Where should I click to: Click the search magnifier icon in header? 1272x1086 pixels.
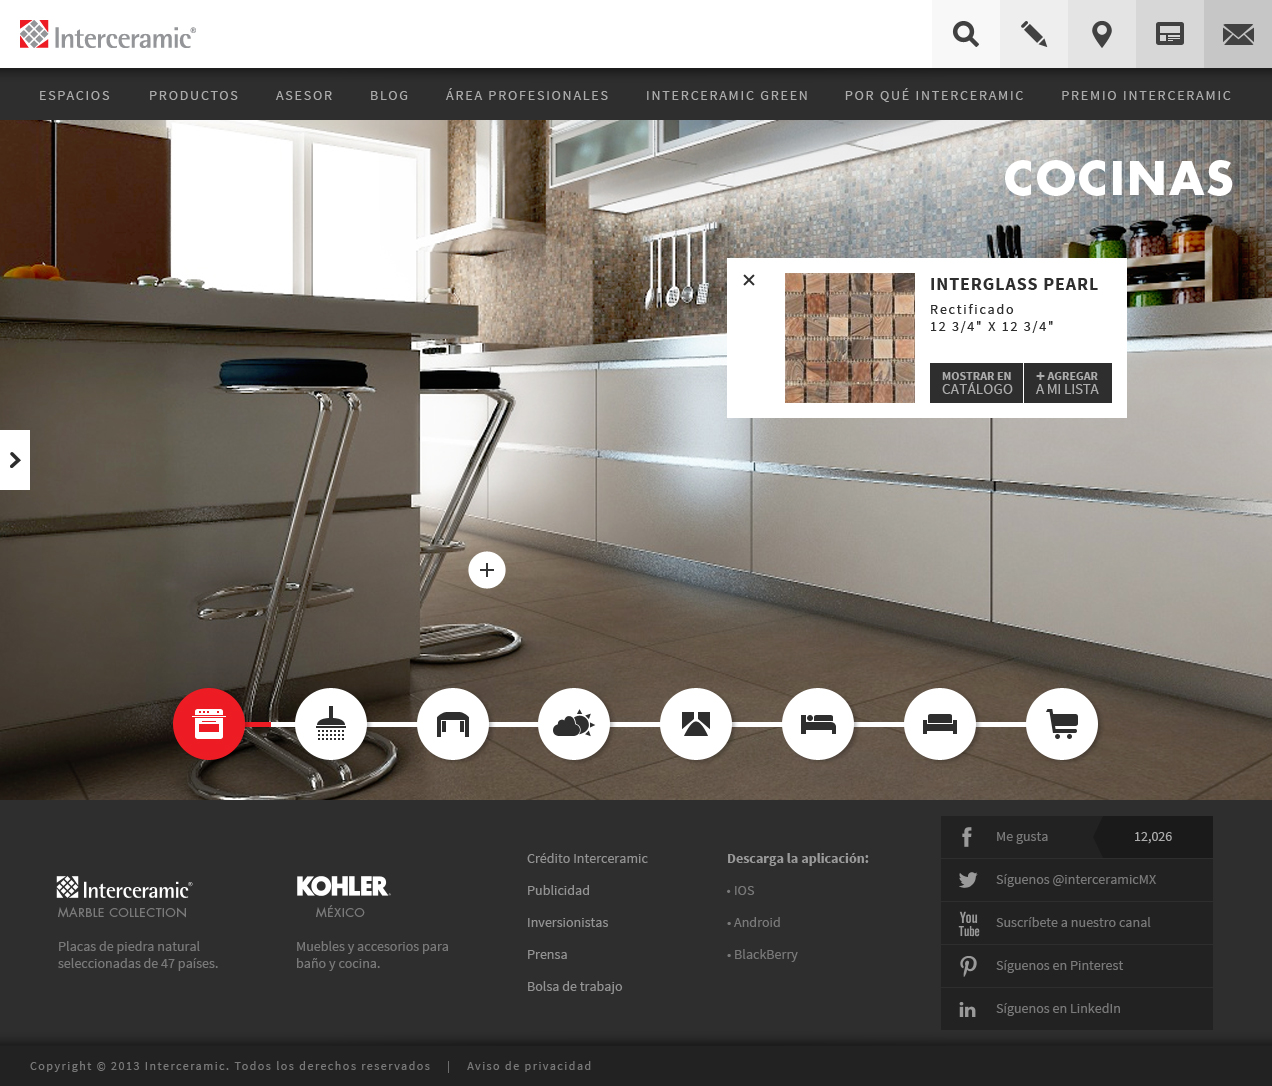pos(965,34)
